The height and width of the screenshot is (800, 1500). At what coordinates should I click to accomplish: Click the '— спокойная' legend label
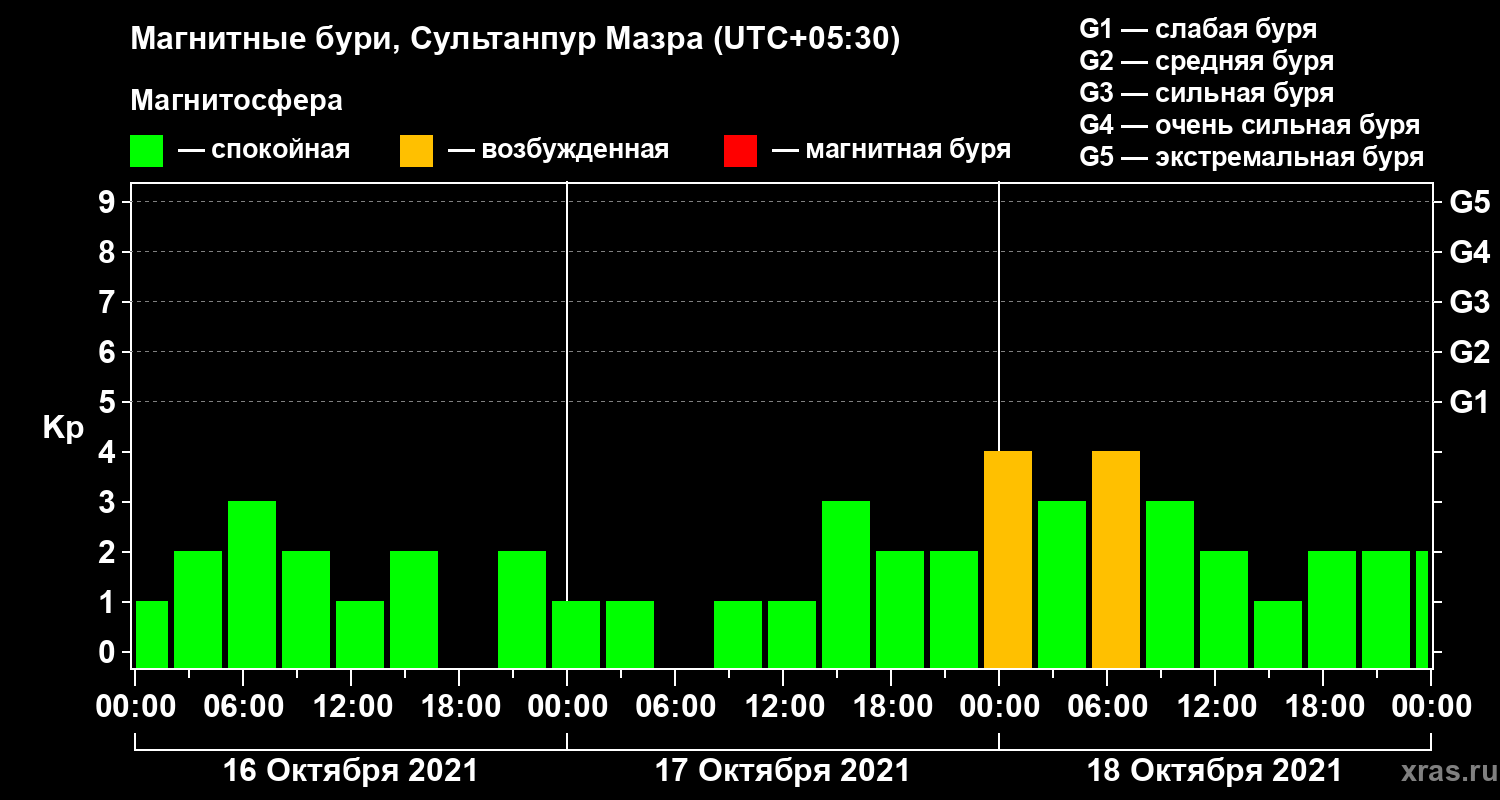coord(264,150)
